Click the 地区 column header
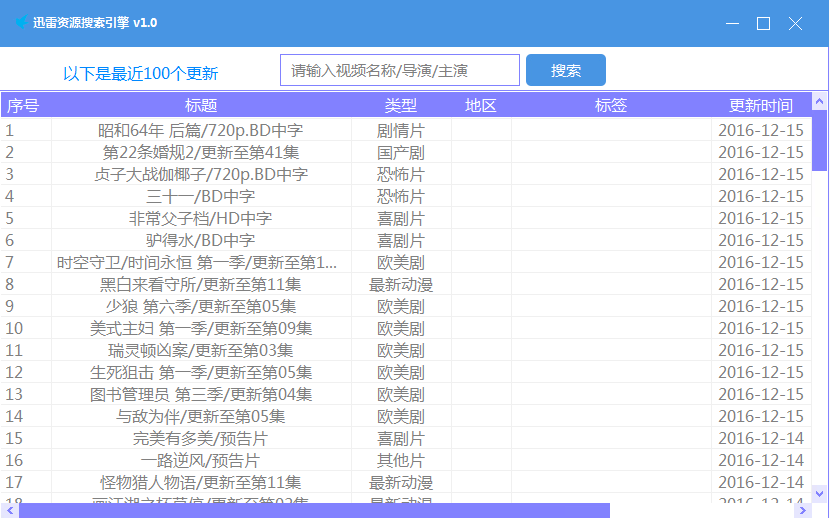The image size is (830, 518). click(x=481, y=105)
